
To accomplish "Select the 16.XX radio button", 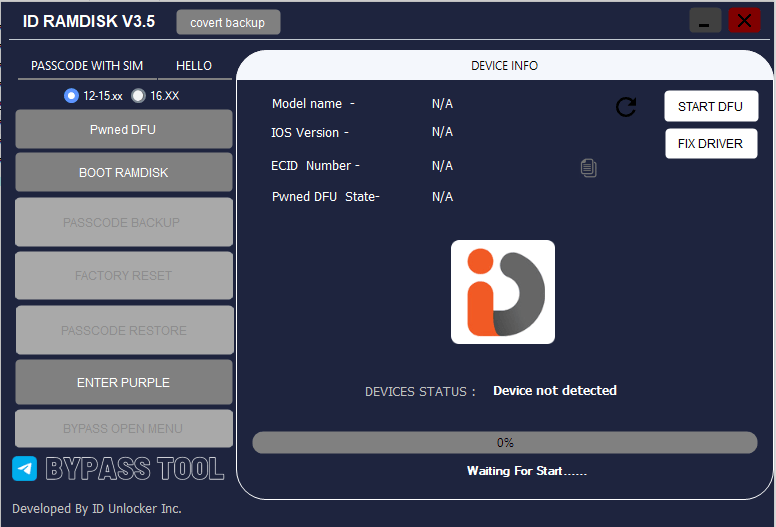I will [138, 96].
